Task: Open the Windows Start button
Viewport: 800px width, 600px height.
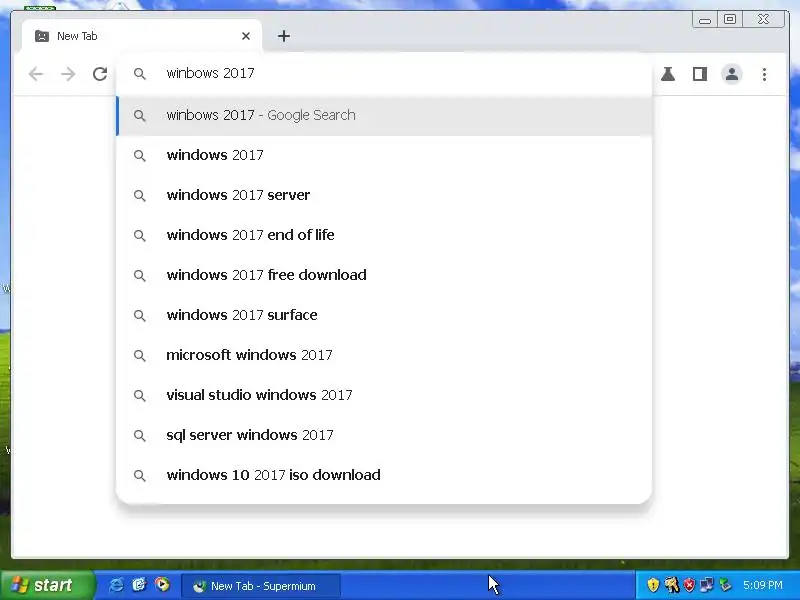Action: (x=47, y=585)
